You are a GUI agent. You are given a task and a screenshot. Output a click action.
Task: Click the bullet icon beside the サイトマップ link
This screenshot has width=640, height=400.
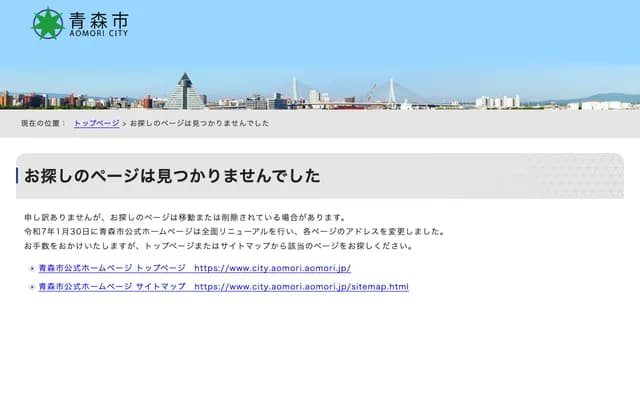(32, 288)
